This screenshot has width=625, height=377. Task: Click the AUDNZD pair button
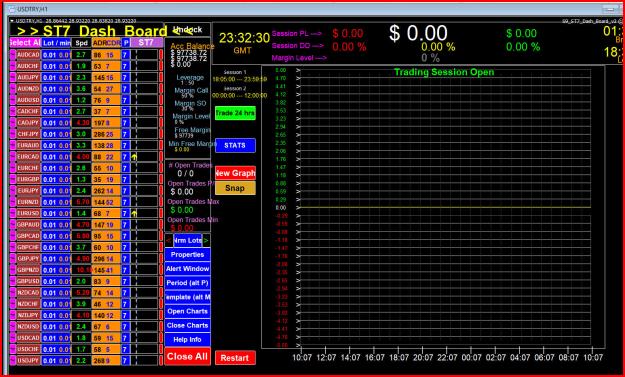click(x=28, y=89)
